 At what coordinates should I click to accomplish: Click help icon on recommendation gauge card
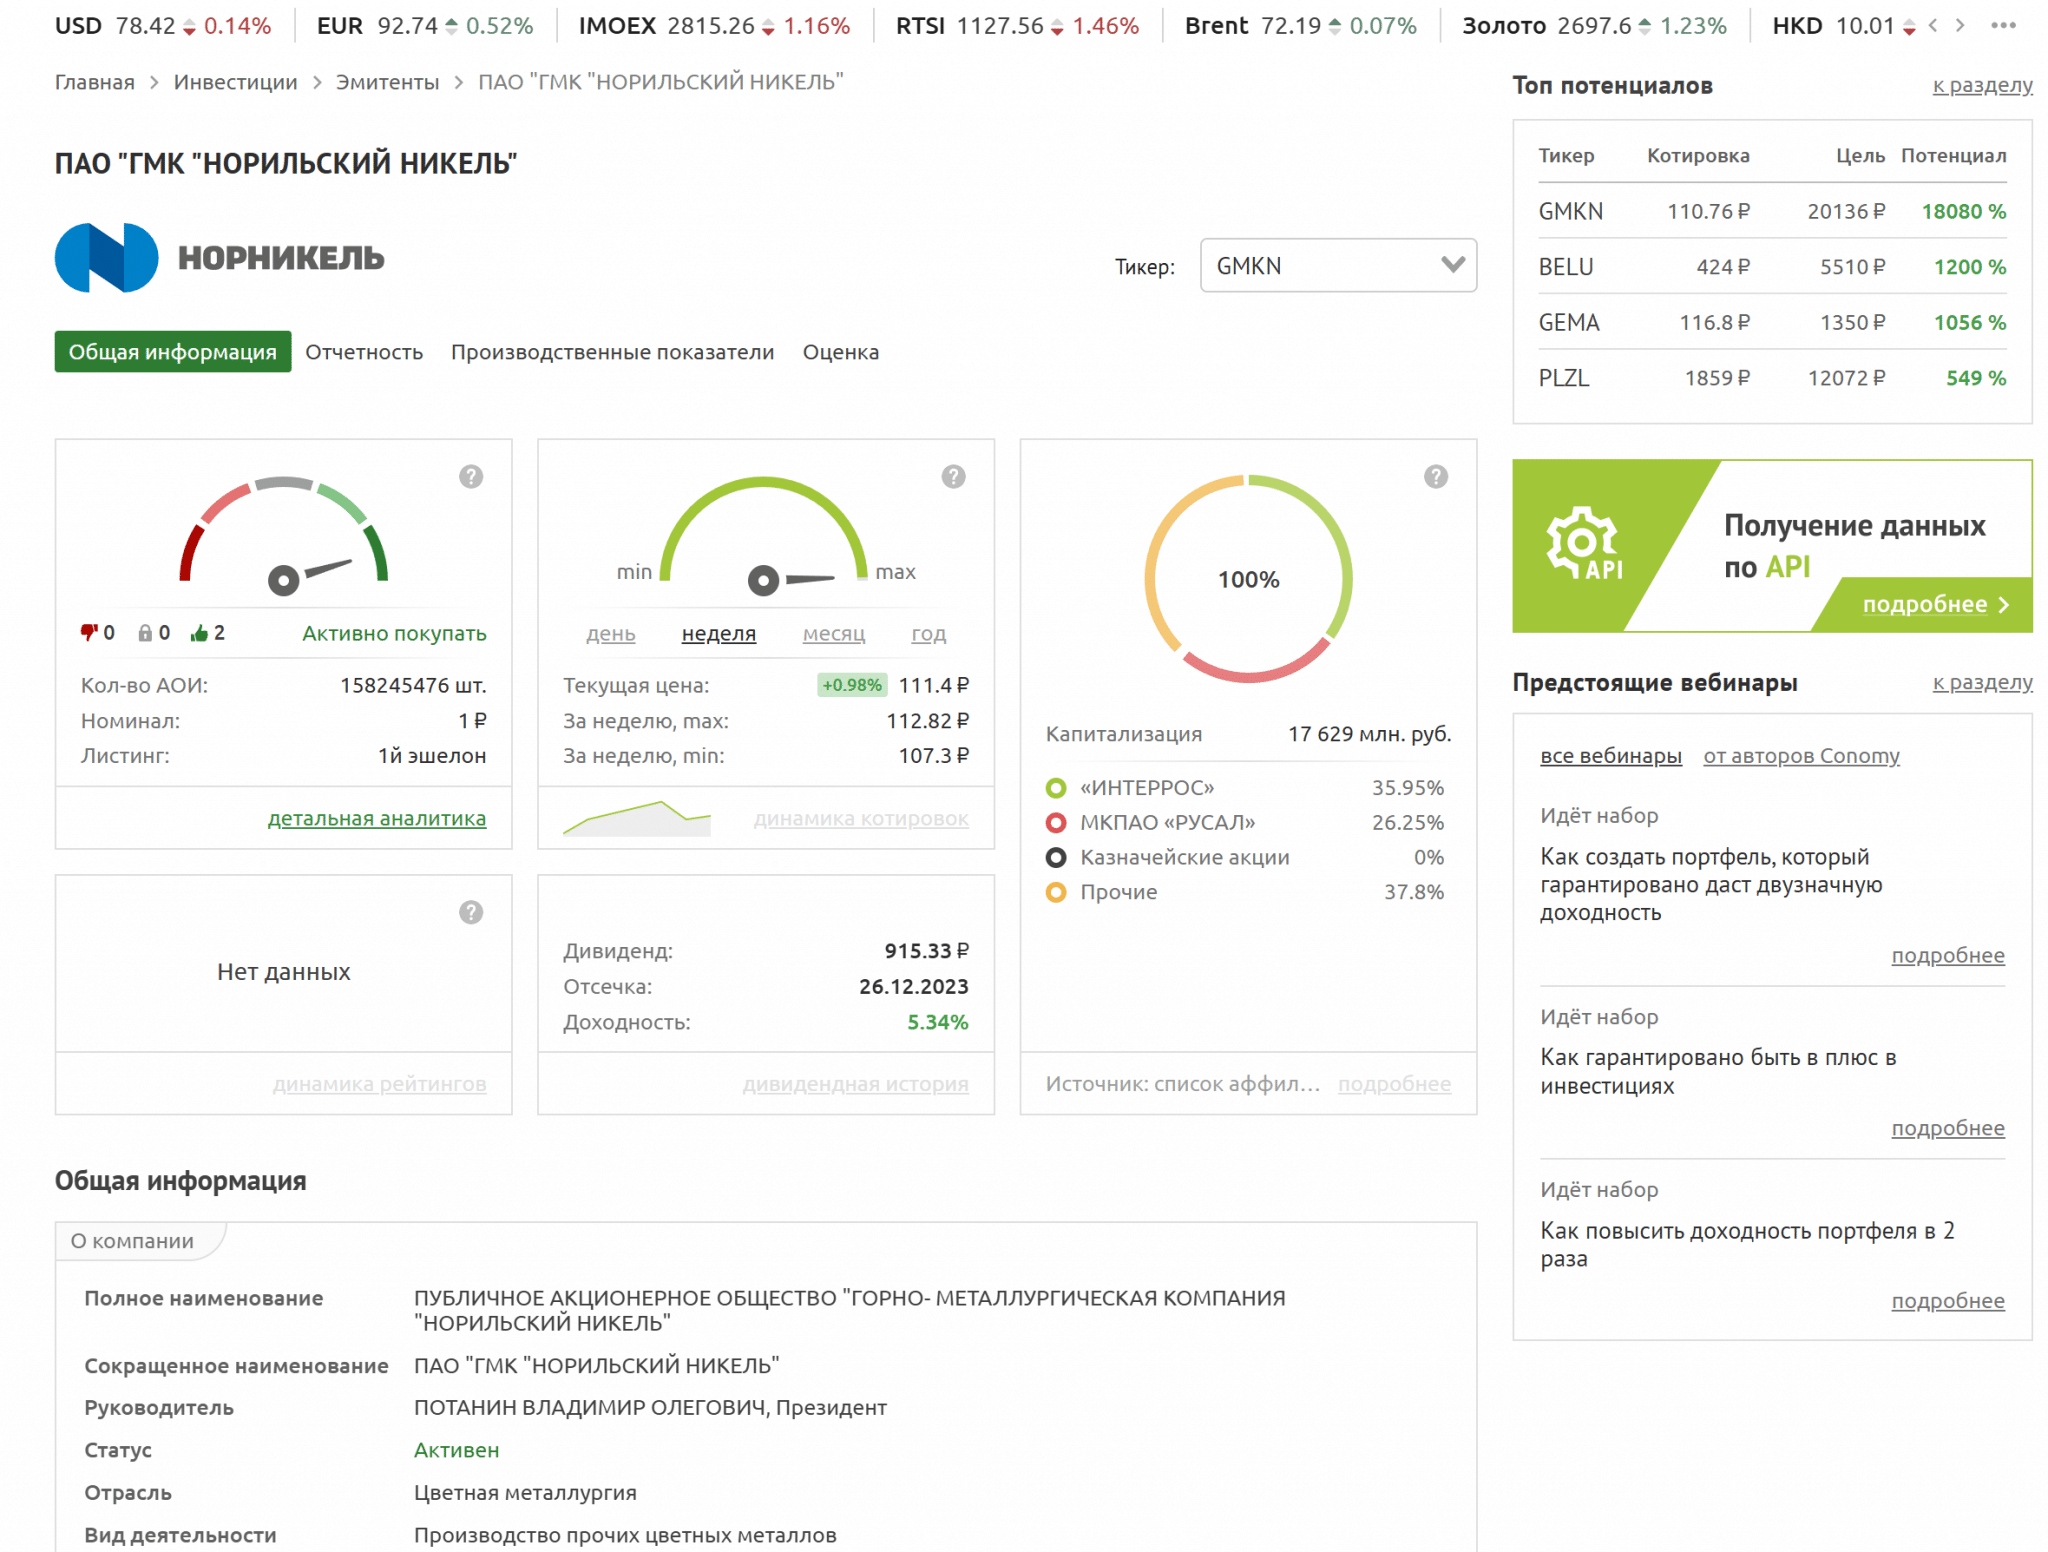(x=471, y=477)
